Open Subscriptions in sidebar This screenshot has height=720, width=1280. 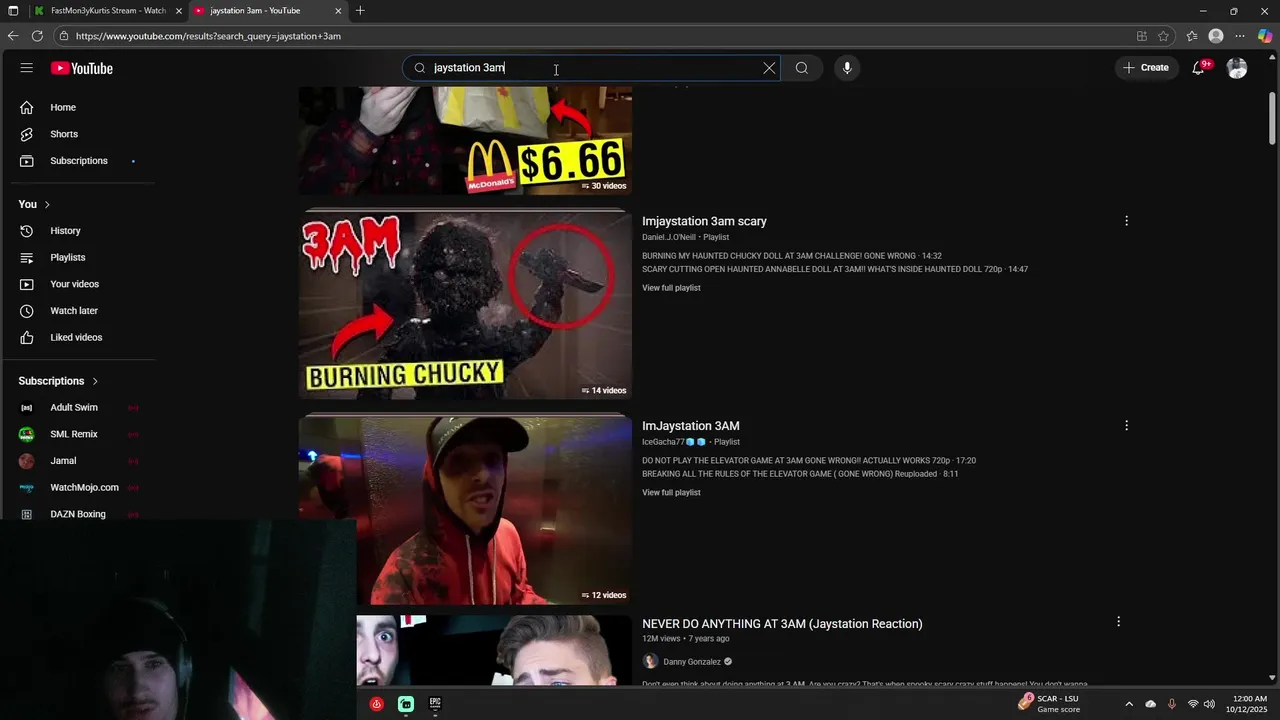coord(80,161)
